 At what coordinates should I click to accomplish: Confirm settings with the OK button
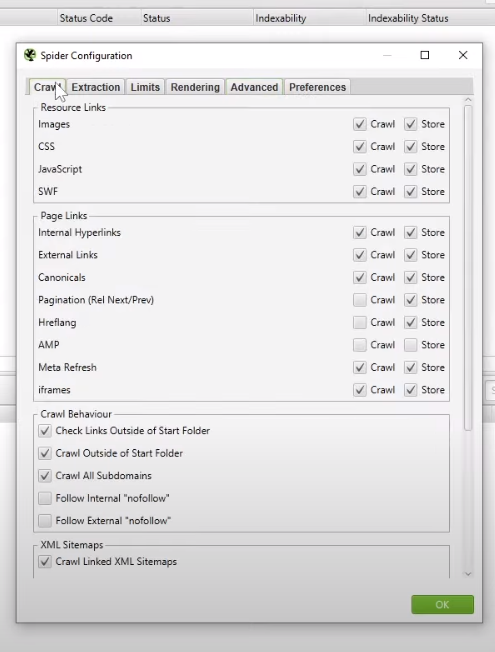pos(442,604)
